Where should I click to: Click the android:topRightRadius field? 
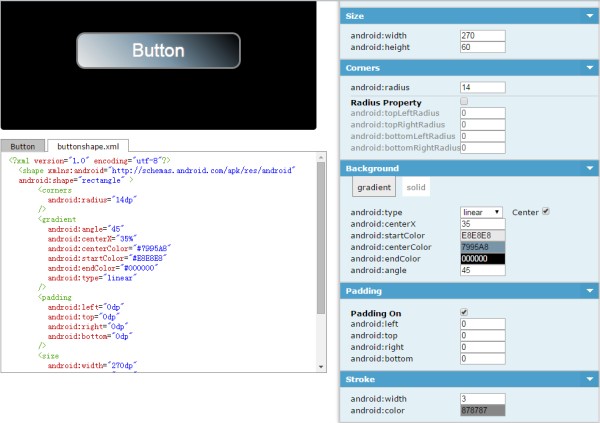coord(483,124)
